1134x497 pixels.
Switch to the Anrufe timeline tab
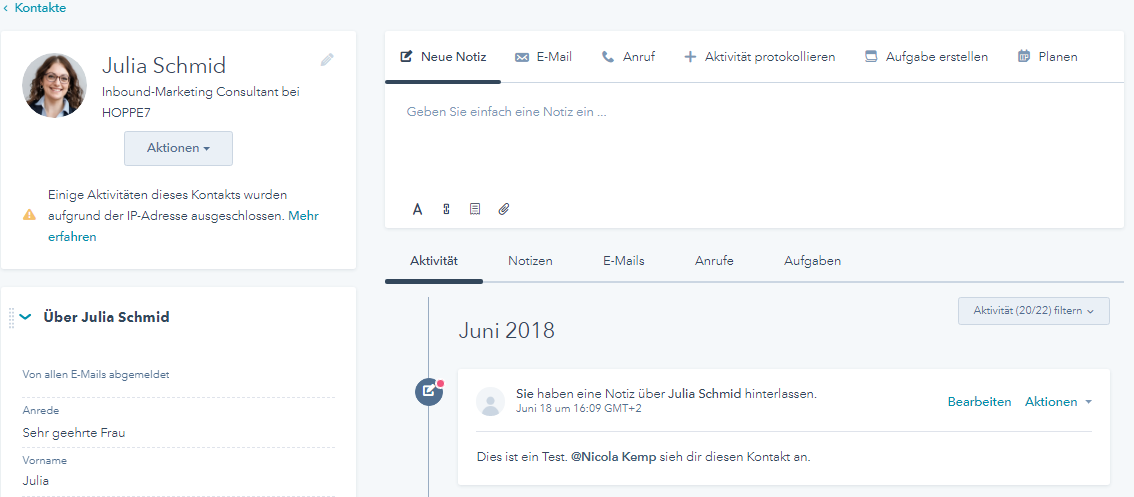(715, 261)
